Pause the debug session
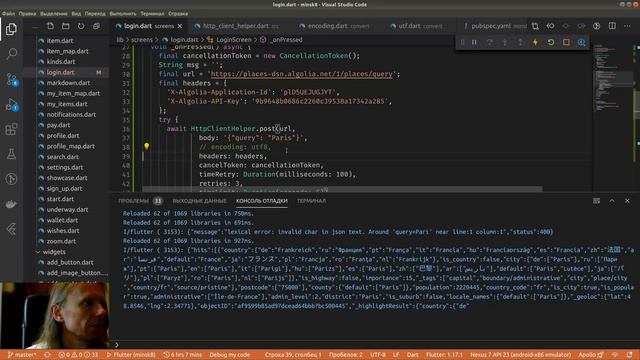 click(474, 42)
